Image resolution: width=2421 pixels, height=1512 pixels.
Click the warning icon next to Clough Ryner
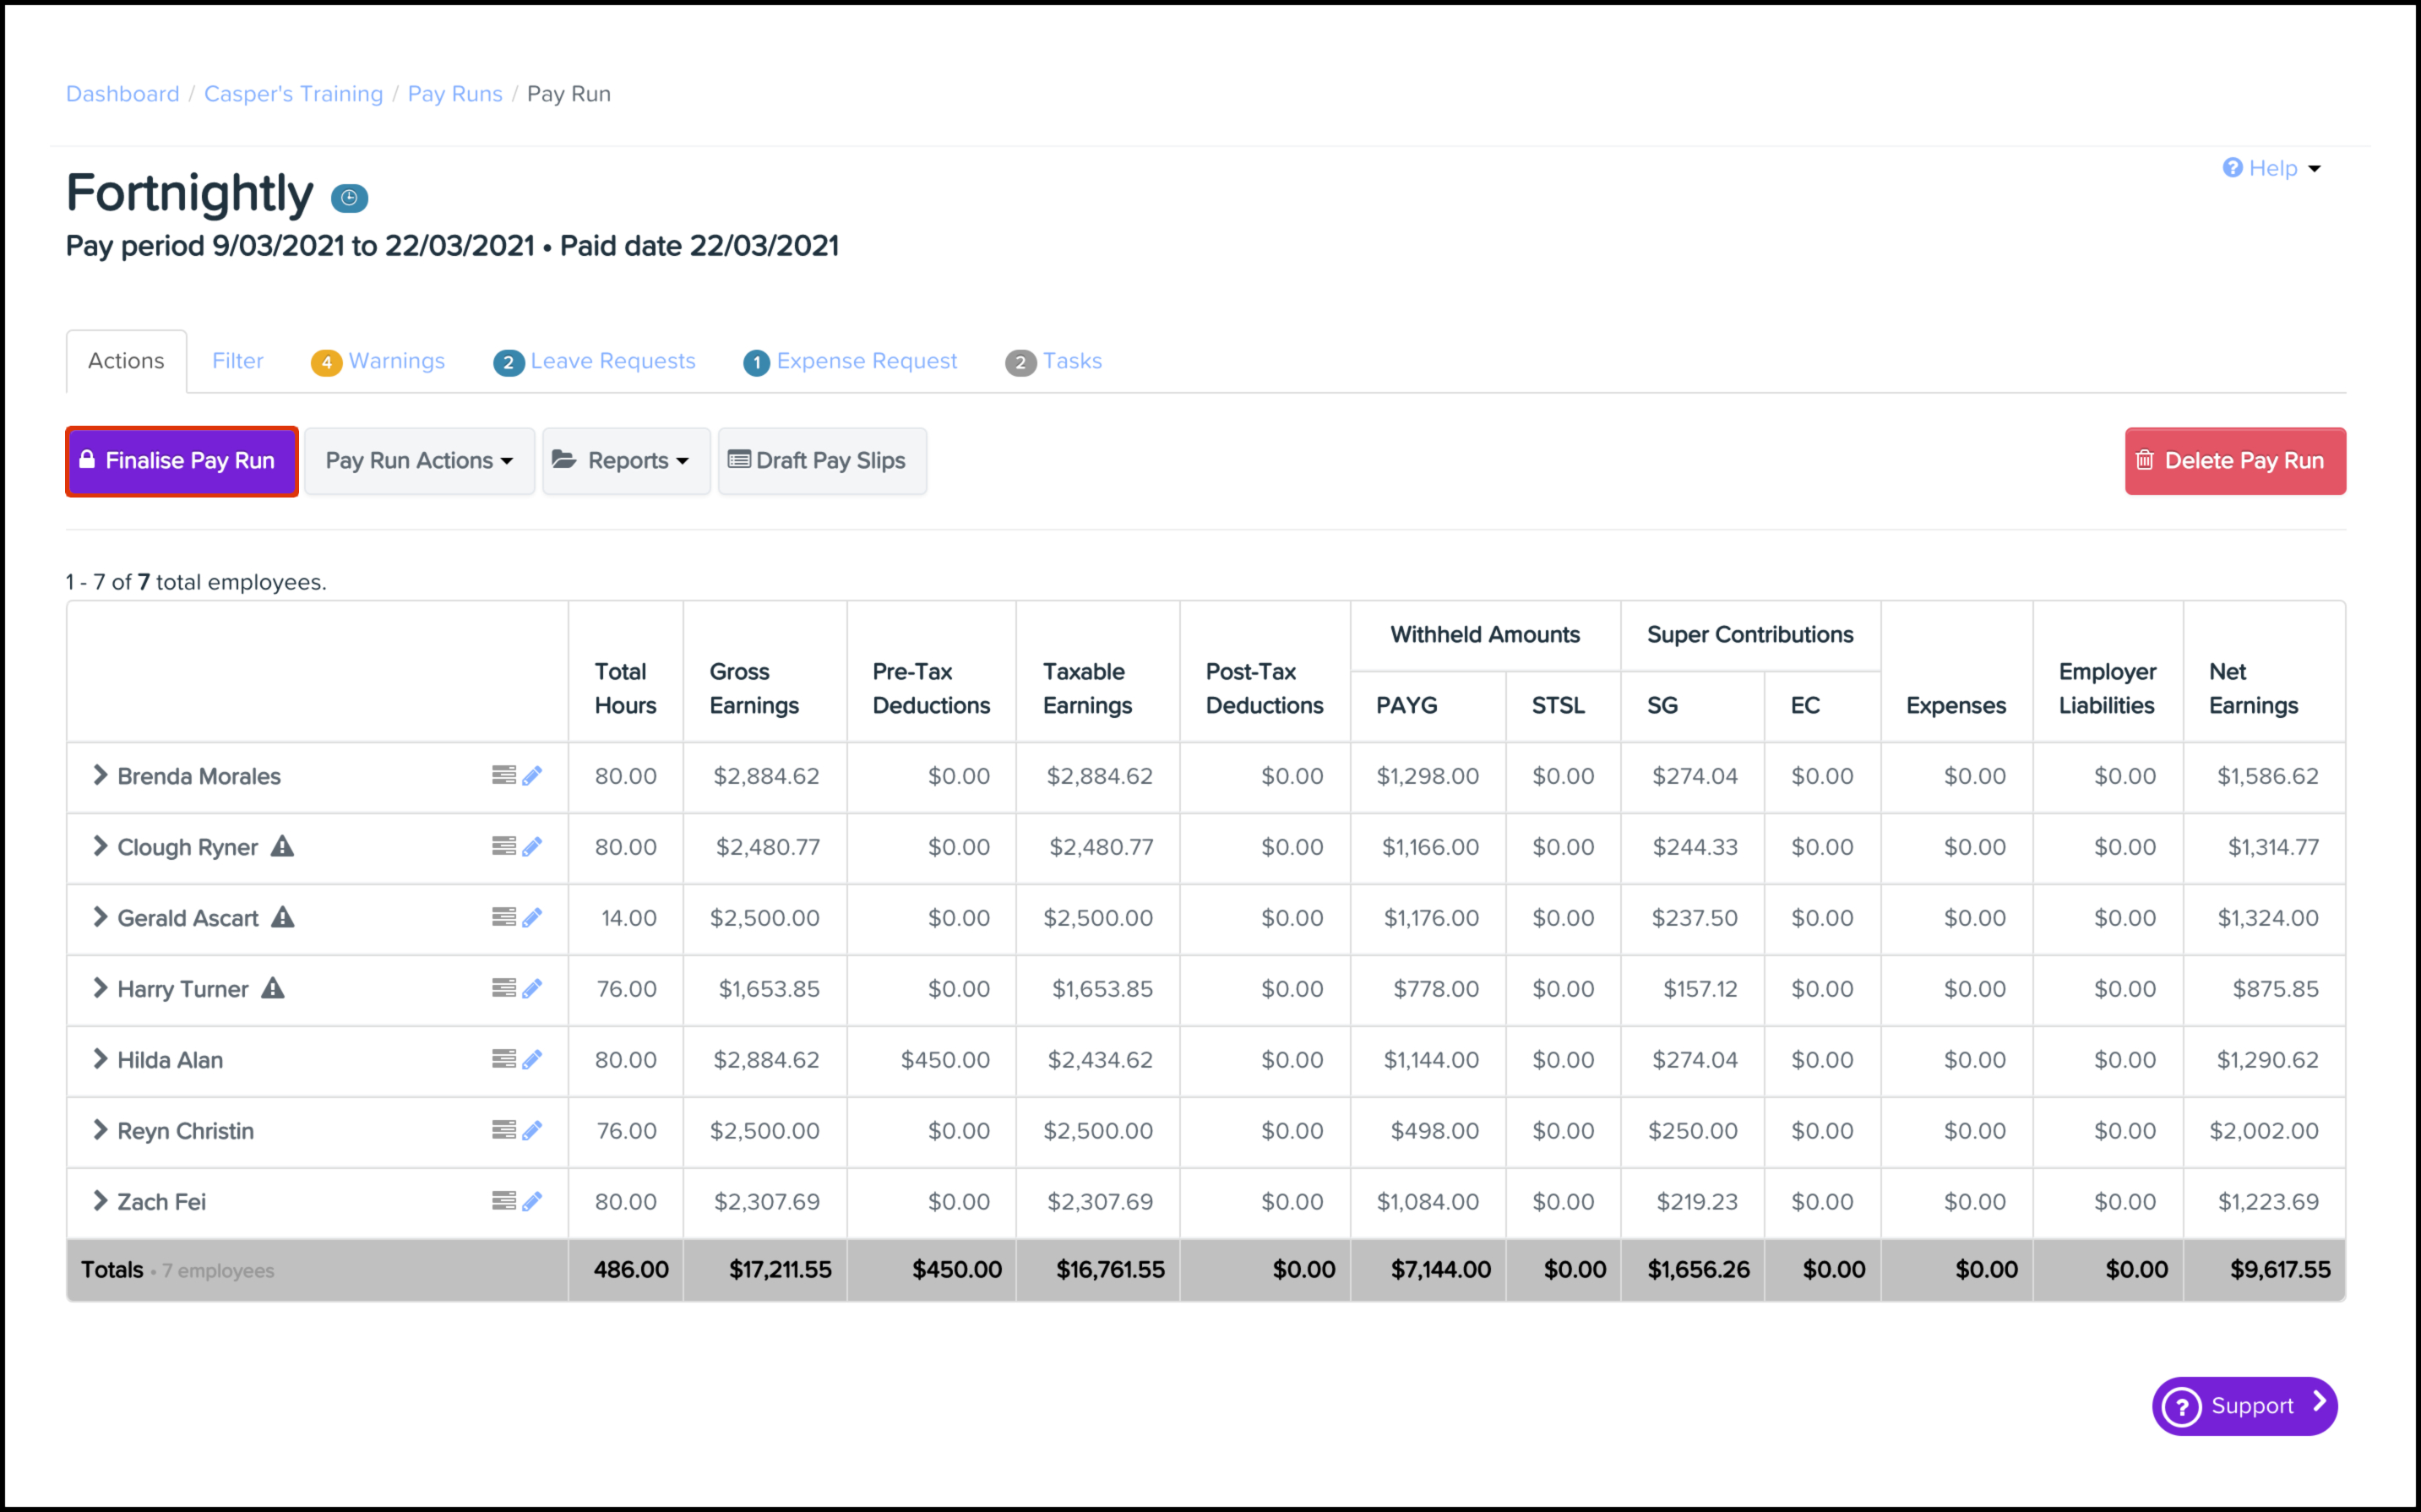click(x=283, y=846)
